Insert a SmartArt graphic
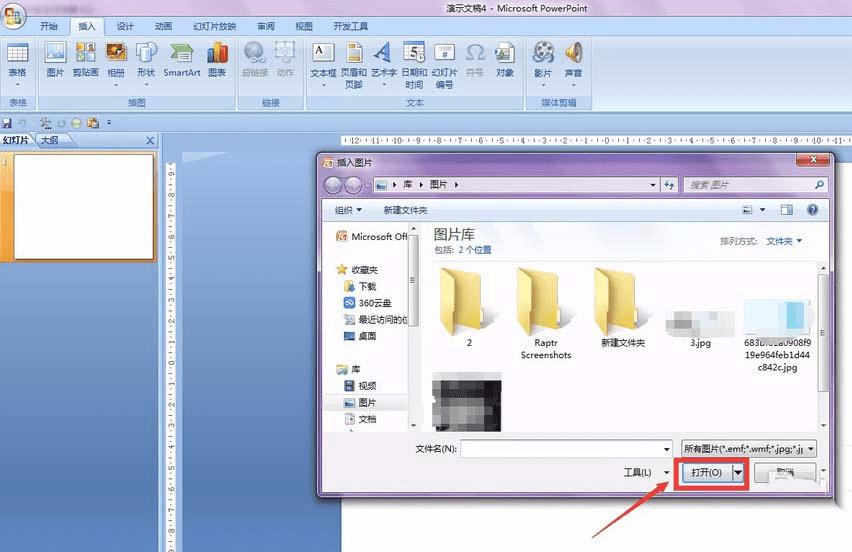Image resolution: width=852 pixels, height=552 pixels. [181, 59]
